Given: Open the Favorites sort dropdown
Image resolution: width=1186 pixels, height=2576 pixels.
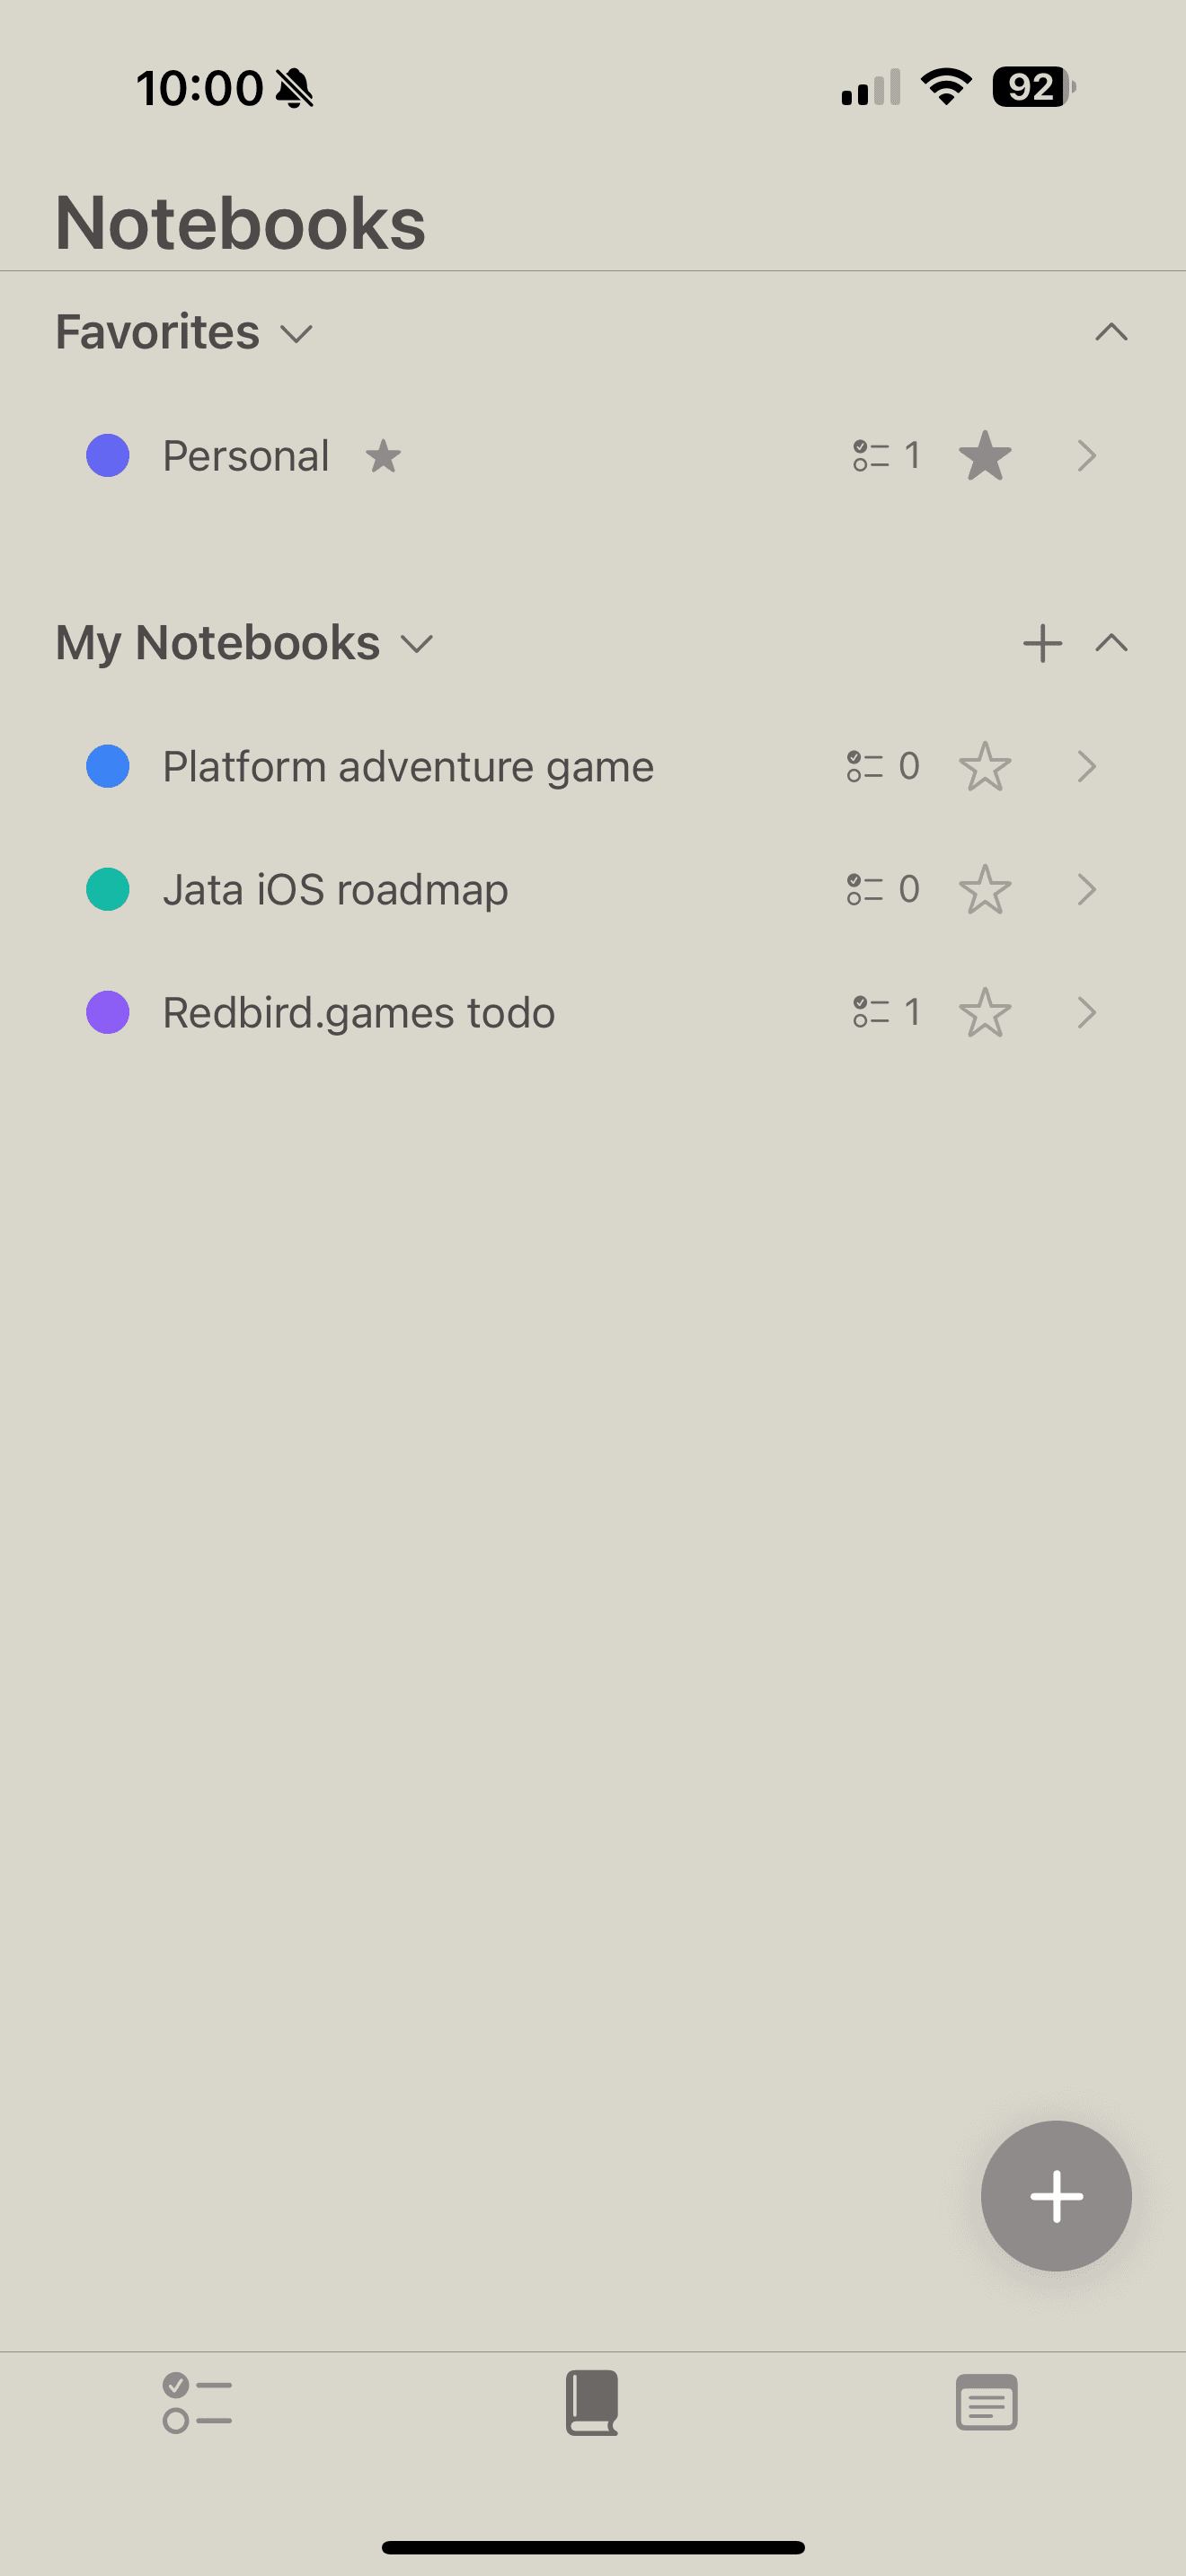Looking at the screenshot, I should (296, 333).
